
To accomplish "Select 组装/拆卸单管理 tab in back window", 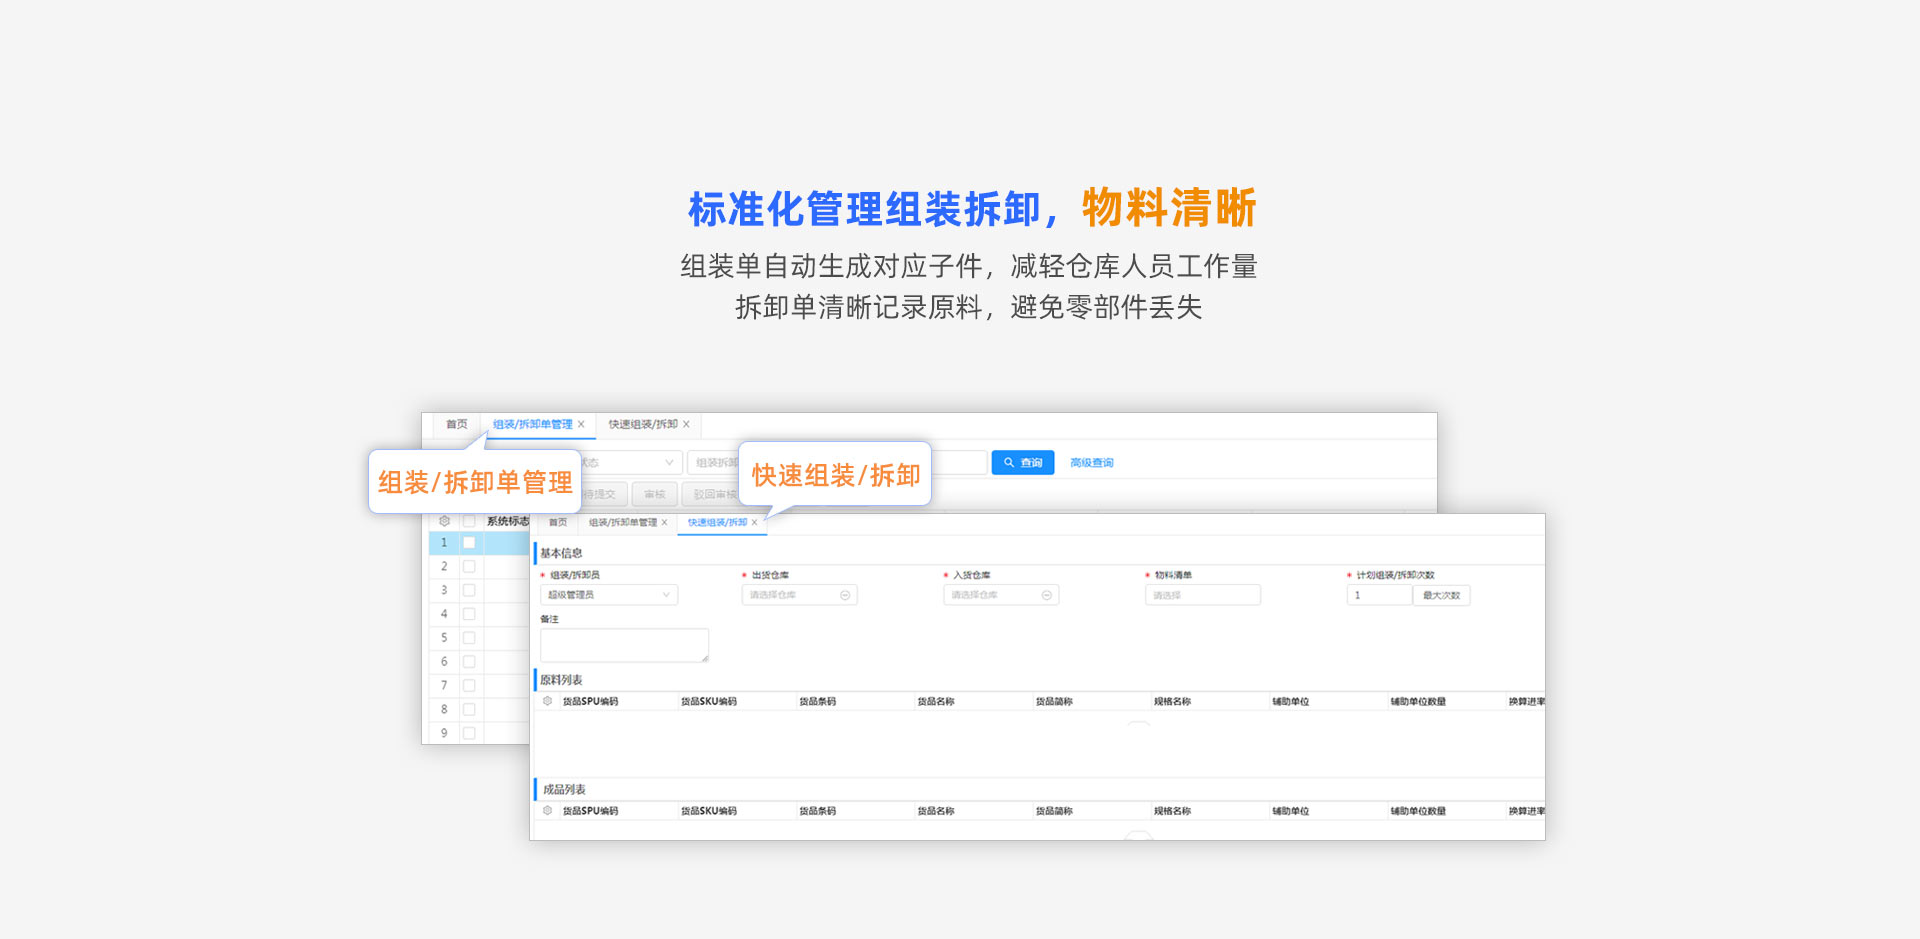I will pyautogui.click(x=533, y=424).
